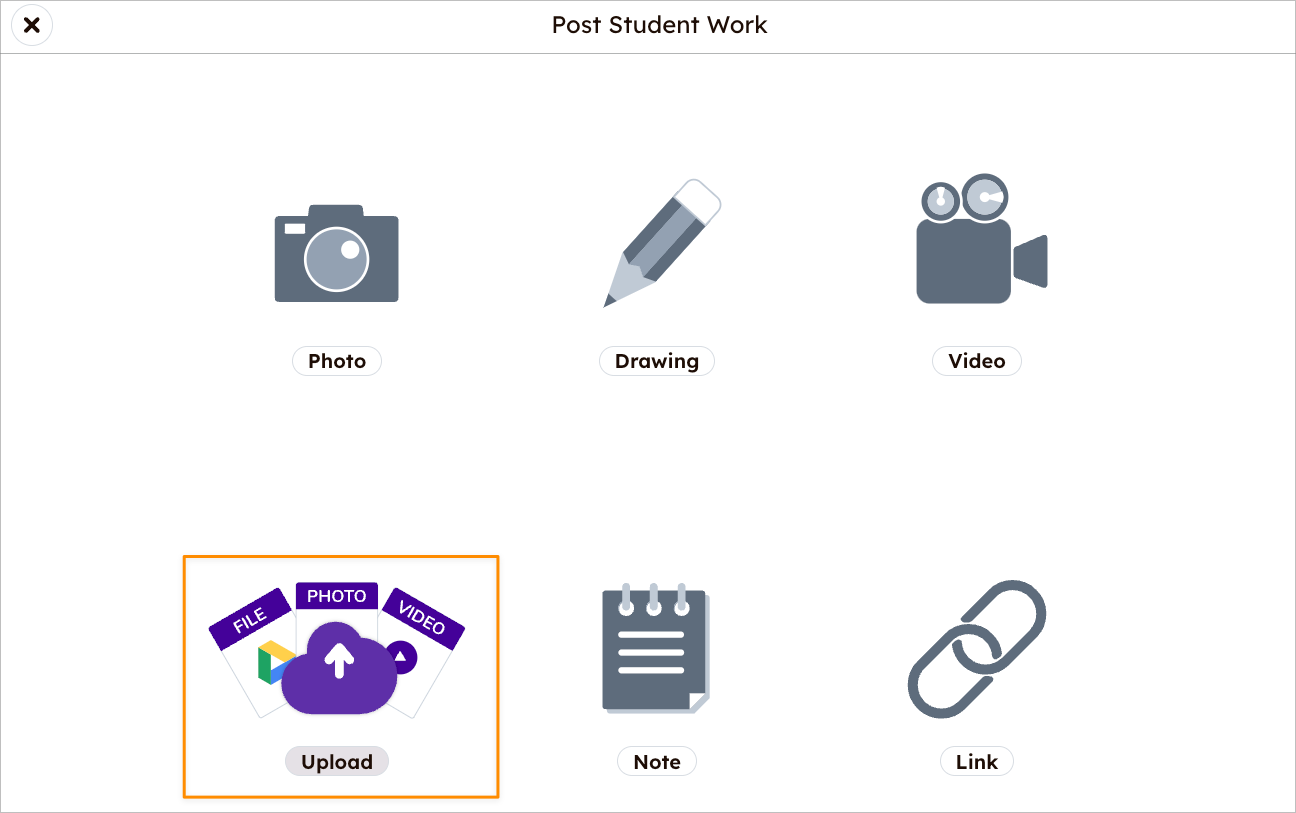Click the upward arrow on the Upload cloud
1296x813 pixels.
pos(340,662)
